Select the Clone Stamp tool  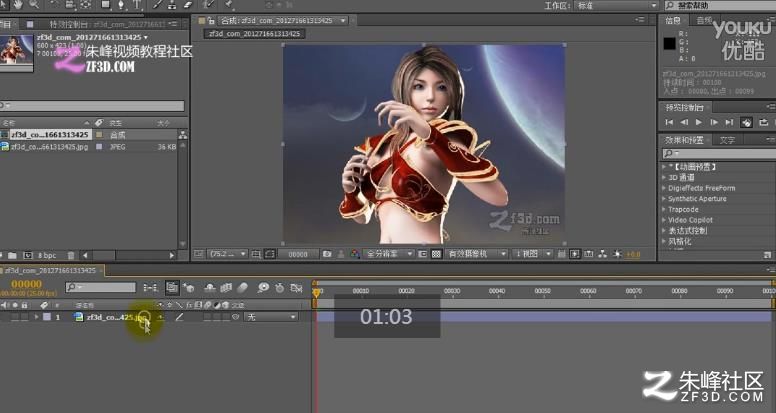[172, 4]
